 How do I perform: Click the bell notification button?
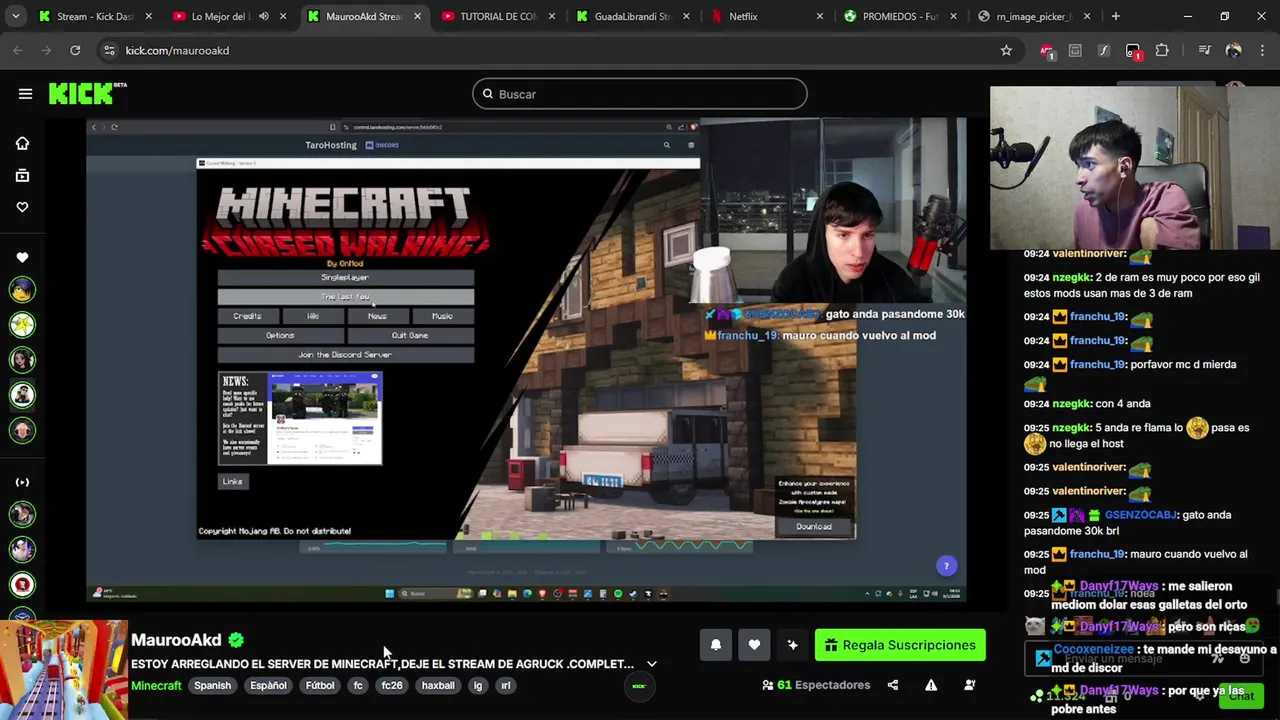click(x=716, y=645)
